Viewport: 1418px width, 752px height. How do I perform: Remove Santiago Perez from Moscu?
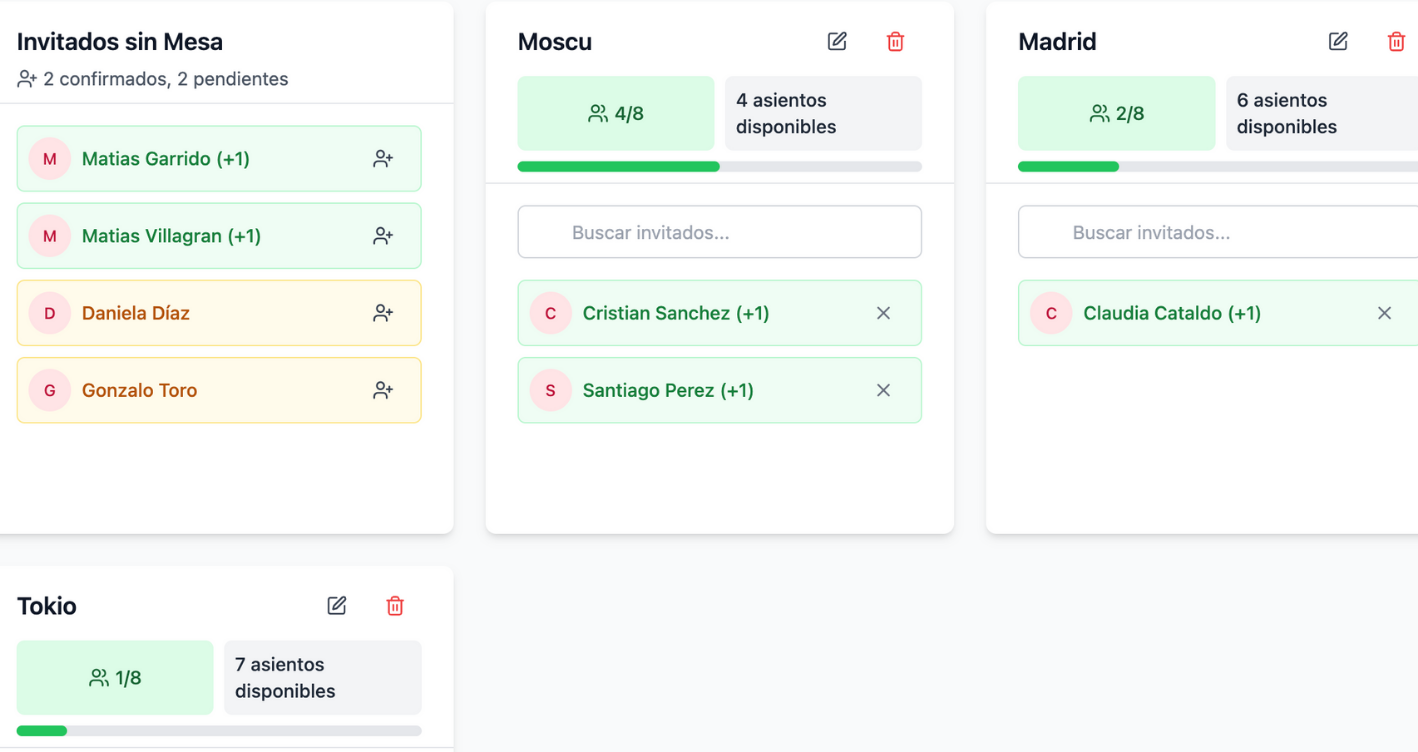coord(883,390)
